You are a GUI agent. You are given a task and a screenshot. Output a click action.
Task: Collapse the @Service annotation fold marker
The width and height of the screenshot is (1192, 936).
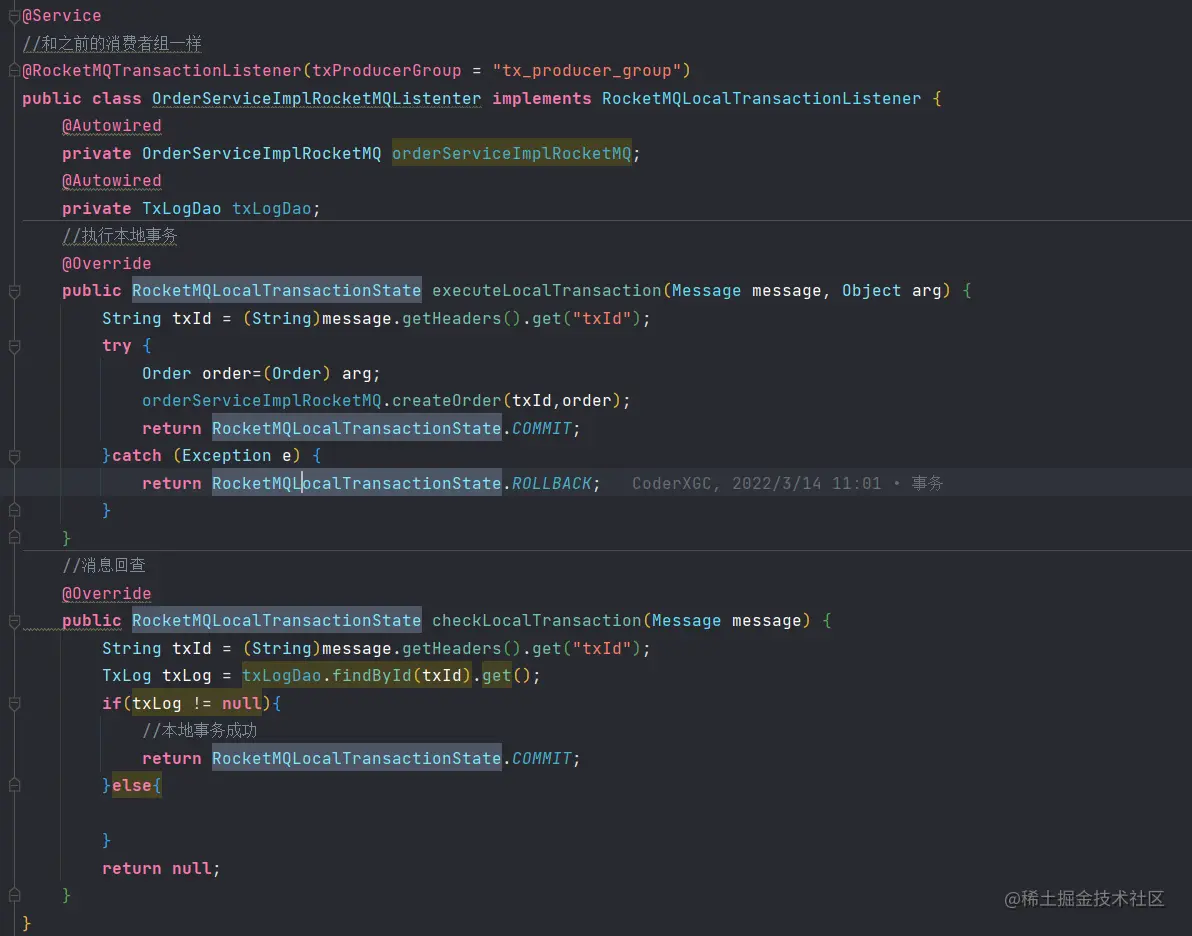pyautogui.click(x=14, y=16)
